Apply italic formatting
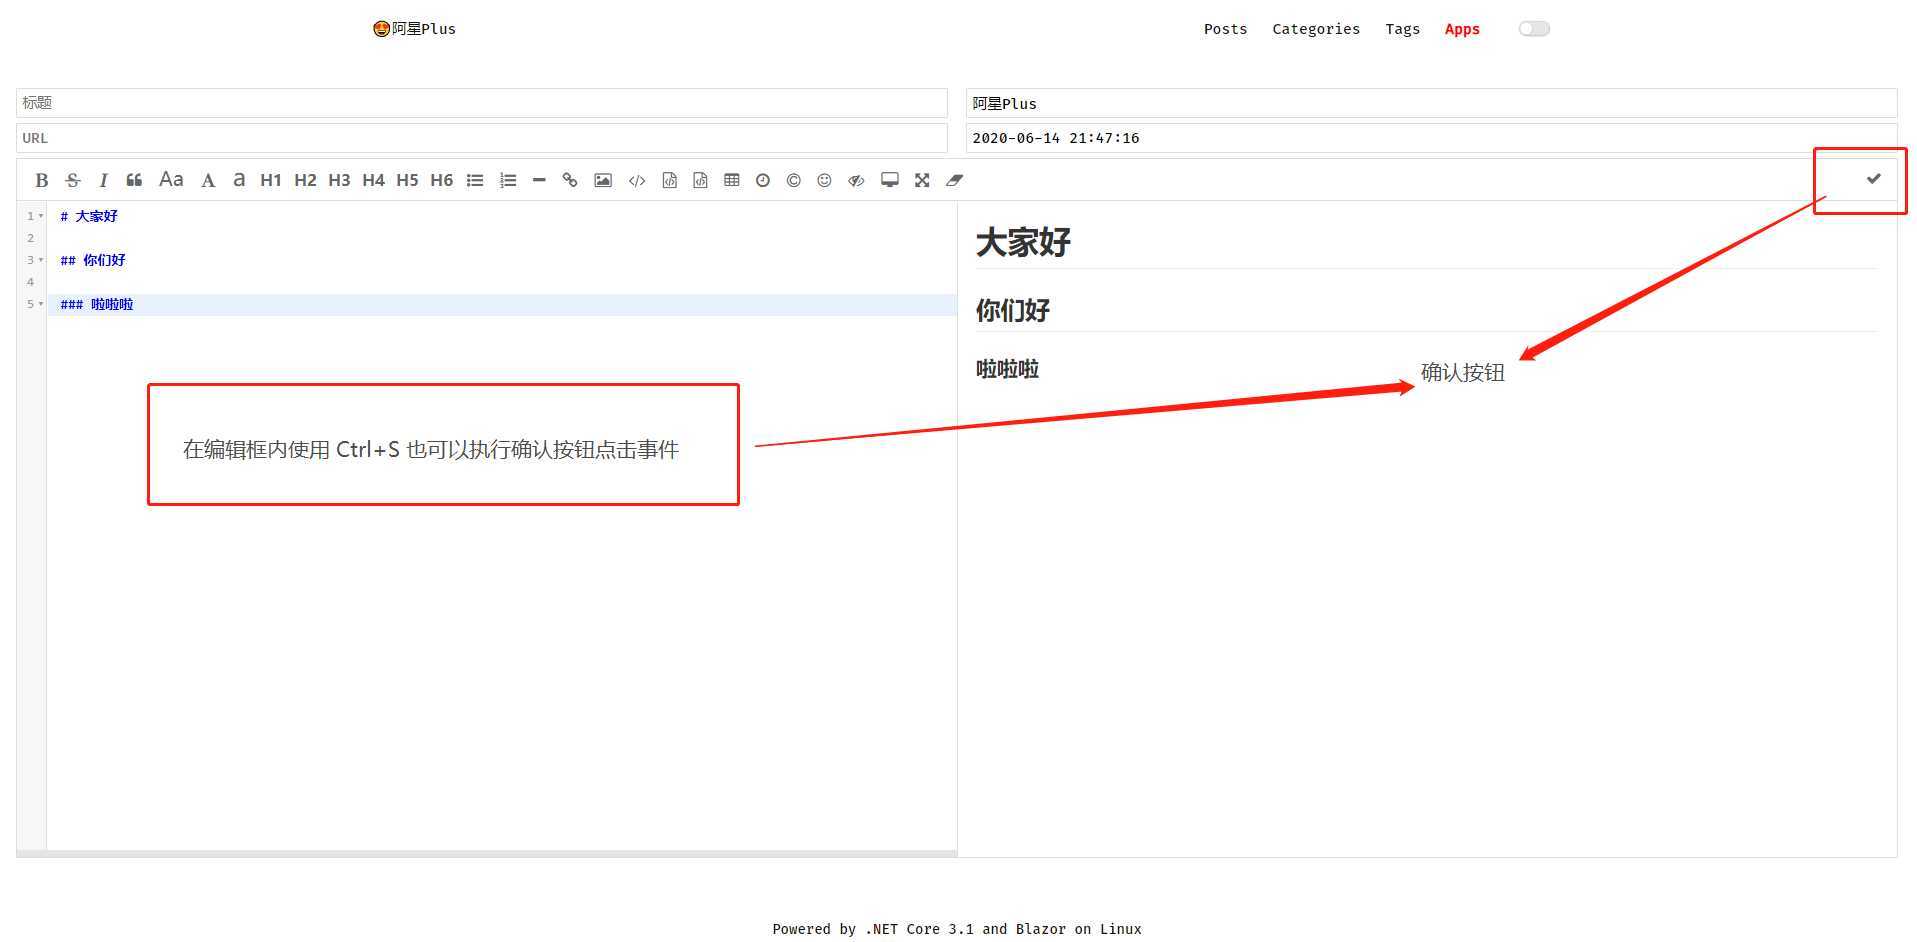Viewport: 1917px width, 942px height. click(x=103, y=181)
